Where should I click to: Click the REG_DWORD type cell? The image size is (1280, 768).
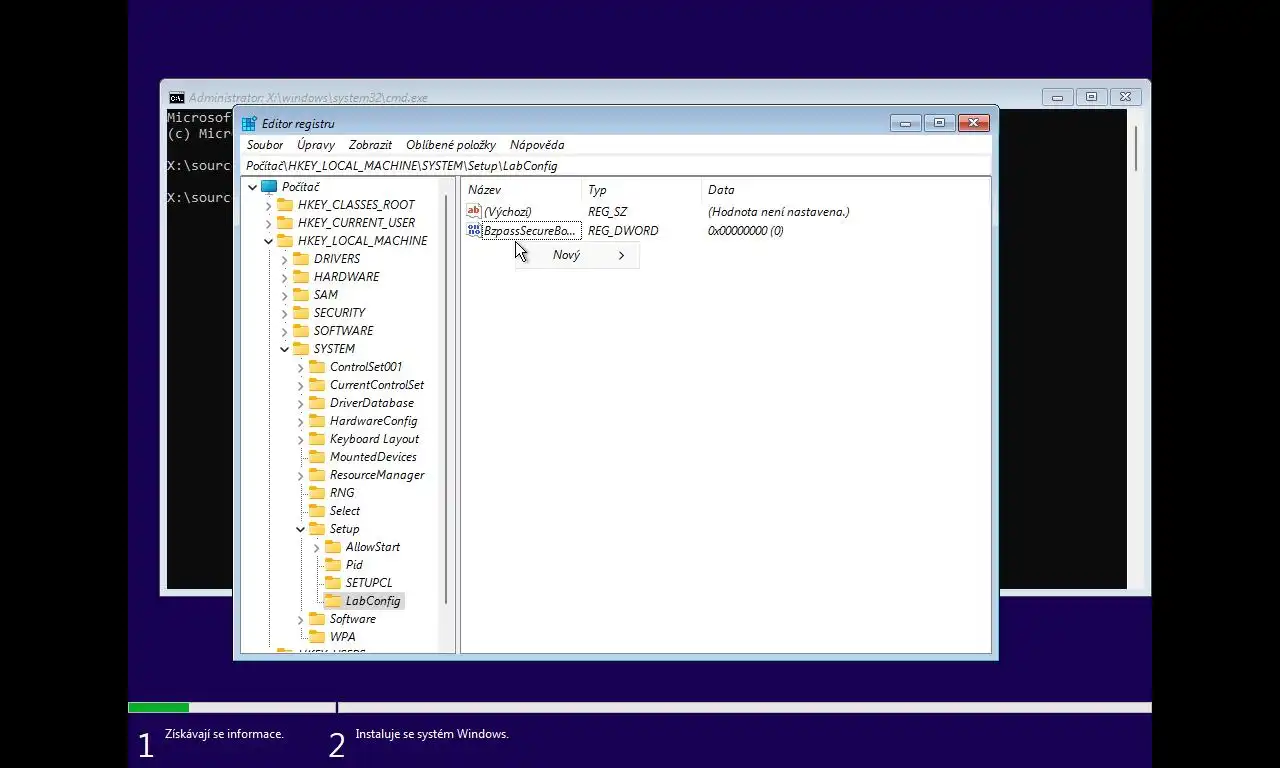[623, 231]
